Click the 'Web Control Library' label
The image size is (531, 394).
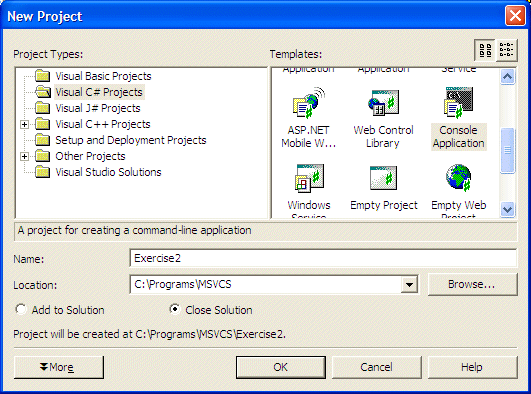click(383, 137)
